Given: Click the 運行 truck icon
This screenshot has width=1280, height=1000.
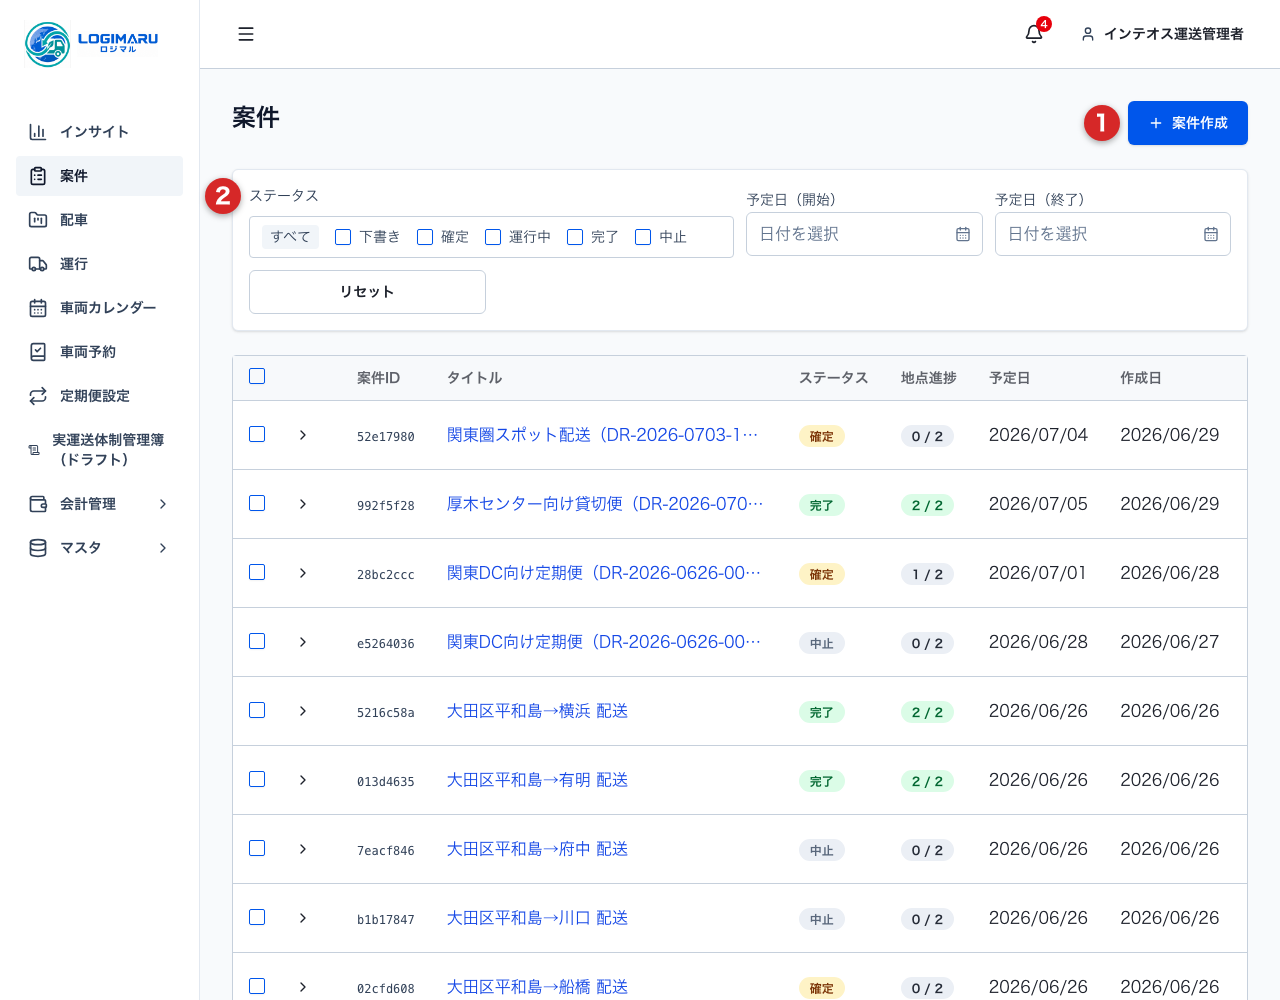Looking at the screenshot, I should click(x=38, y=264).
